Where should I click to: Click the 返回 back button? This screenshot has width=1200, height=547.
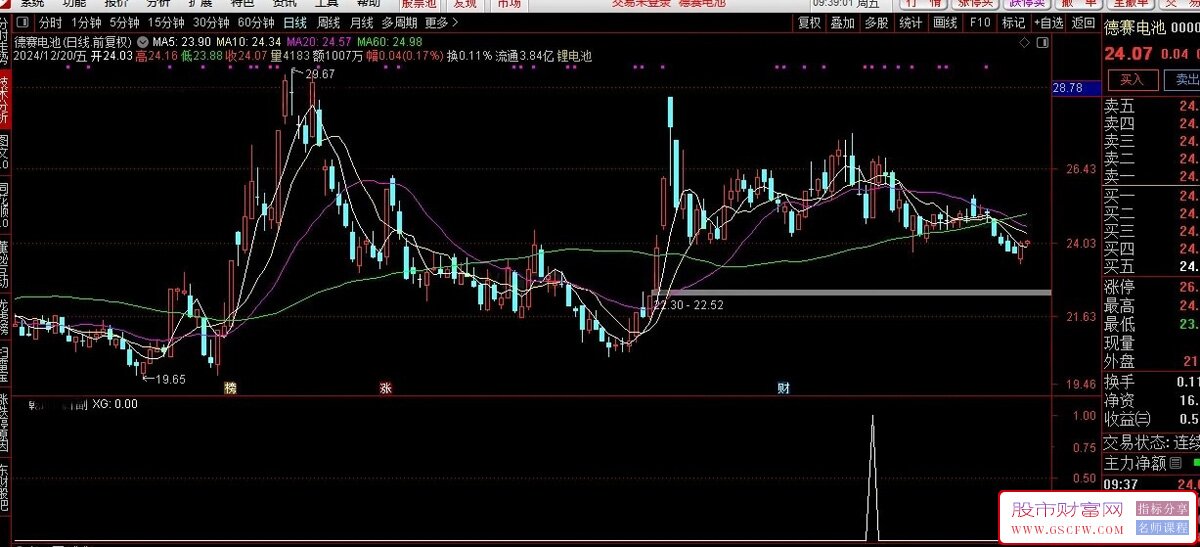tap(1082, 23)
